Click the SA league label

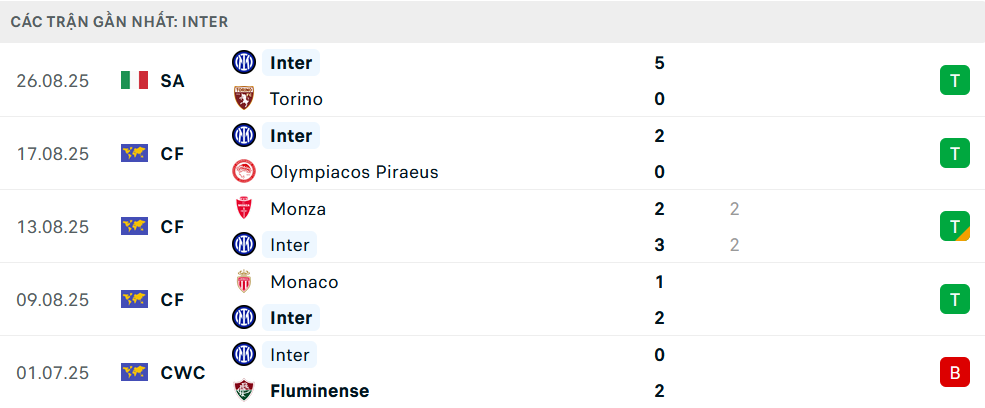click(172, 81)
